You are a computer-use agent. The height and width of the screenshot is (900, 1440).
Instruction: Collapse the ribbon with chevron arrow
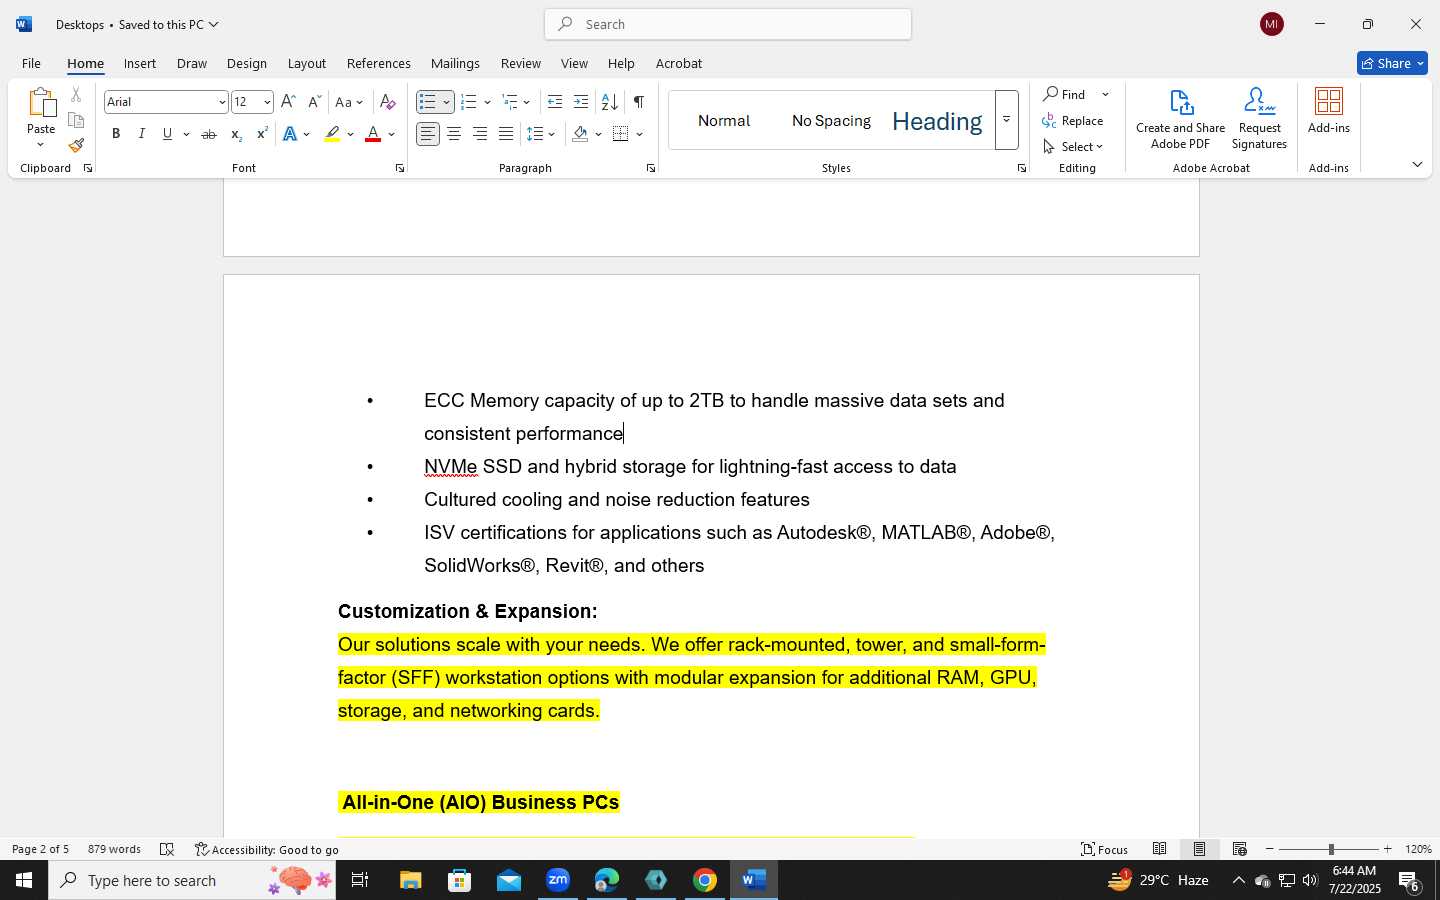1417,165
